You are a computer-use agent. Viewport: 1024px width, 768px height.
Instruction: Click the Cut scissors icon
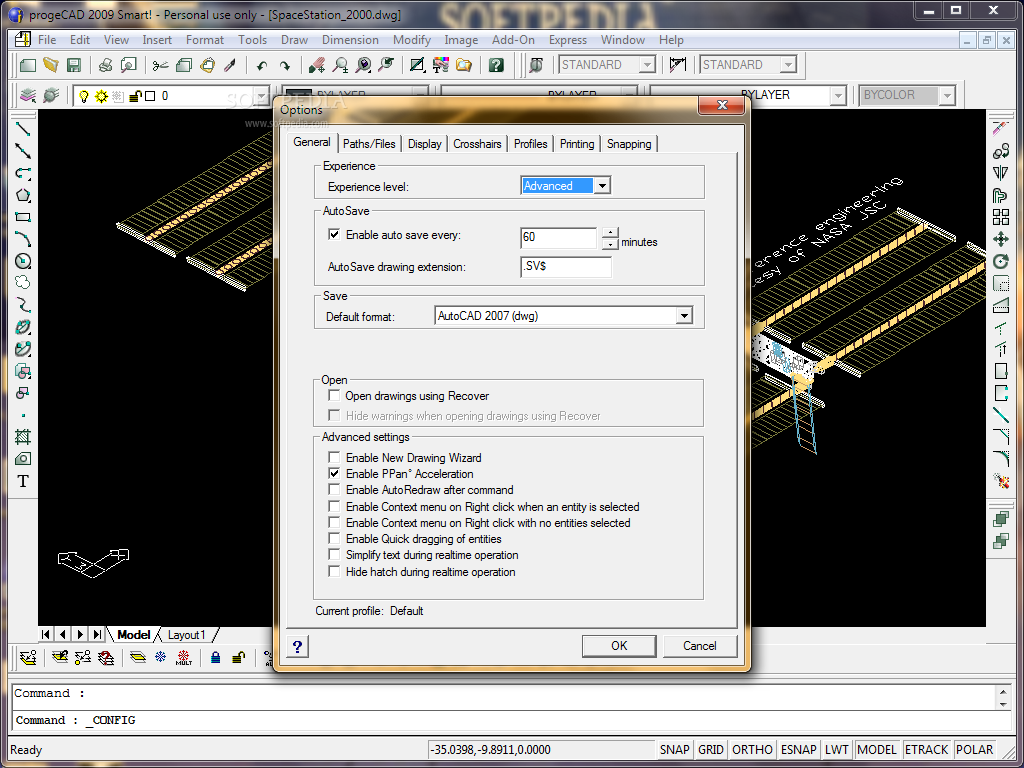point(160,65)
